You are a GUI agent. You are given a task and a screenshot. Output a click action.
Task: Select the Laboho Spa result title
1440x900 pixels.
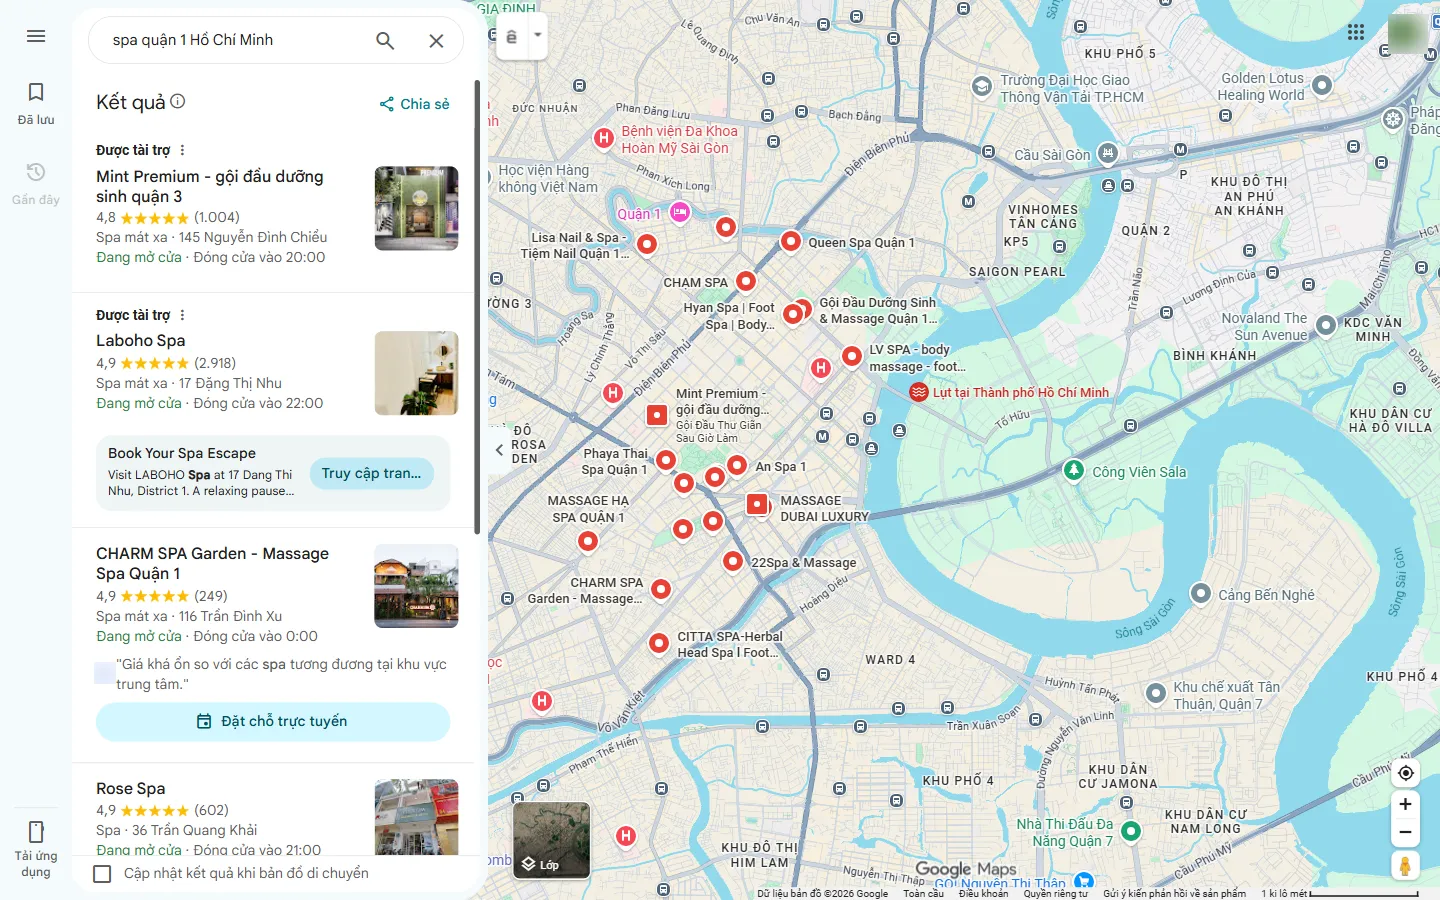(x=141, y=341)
